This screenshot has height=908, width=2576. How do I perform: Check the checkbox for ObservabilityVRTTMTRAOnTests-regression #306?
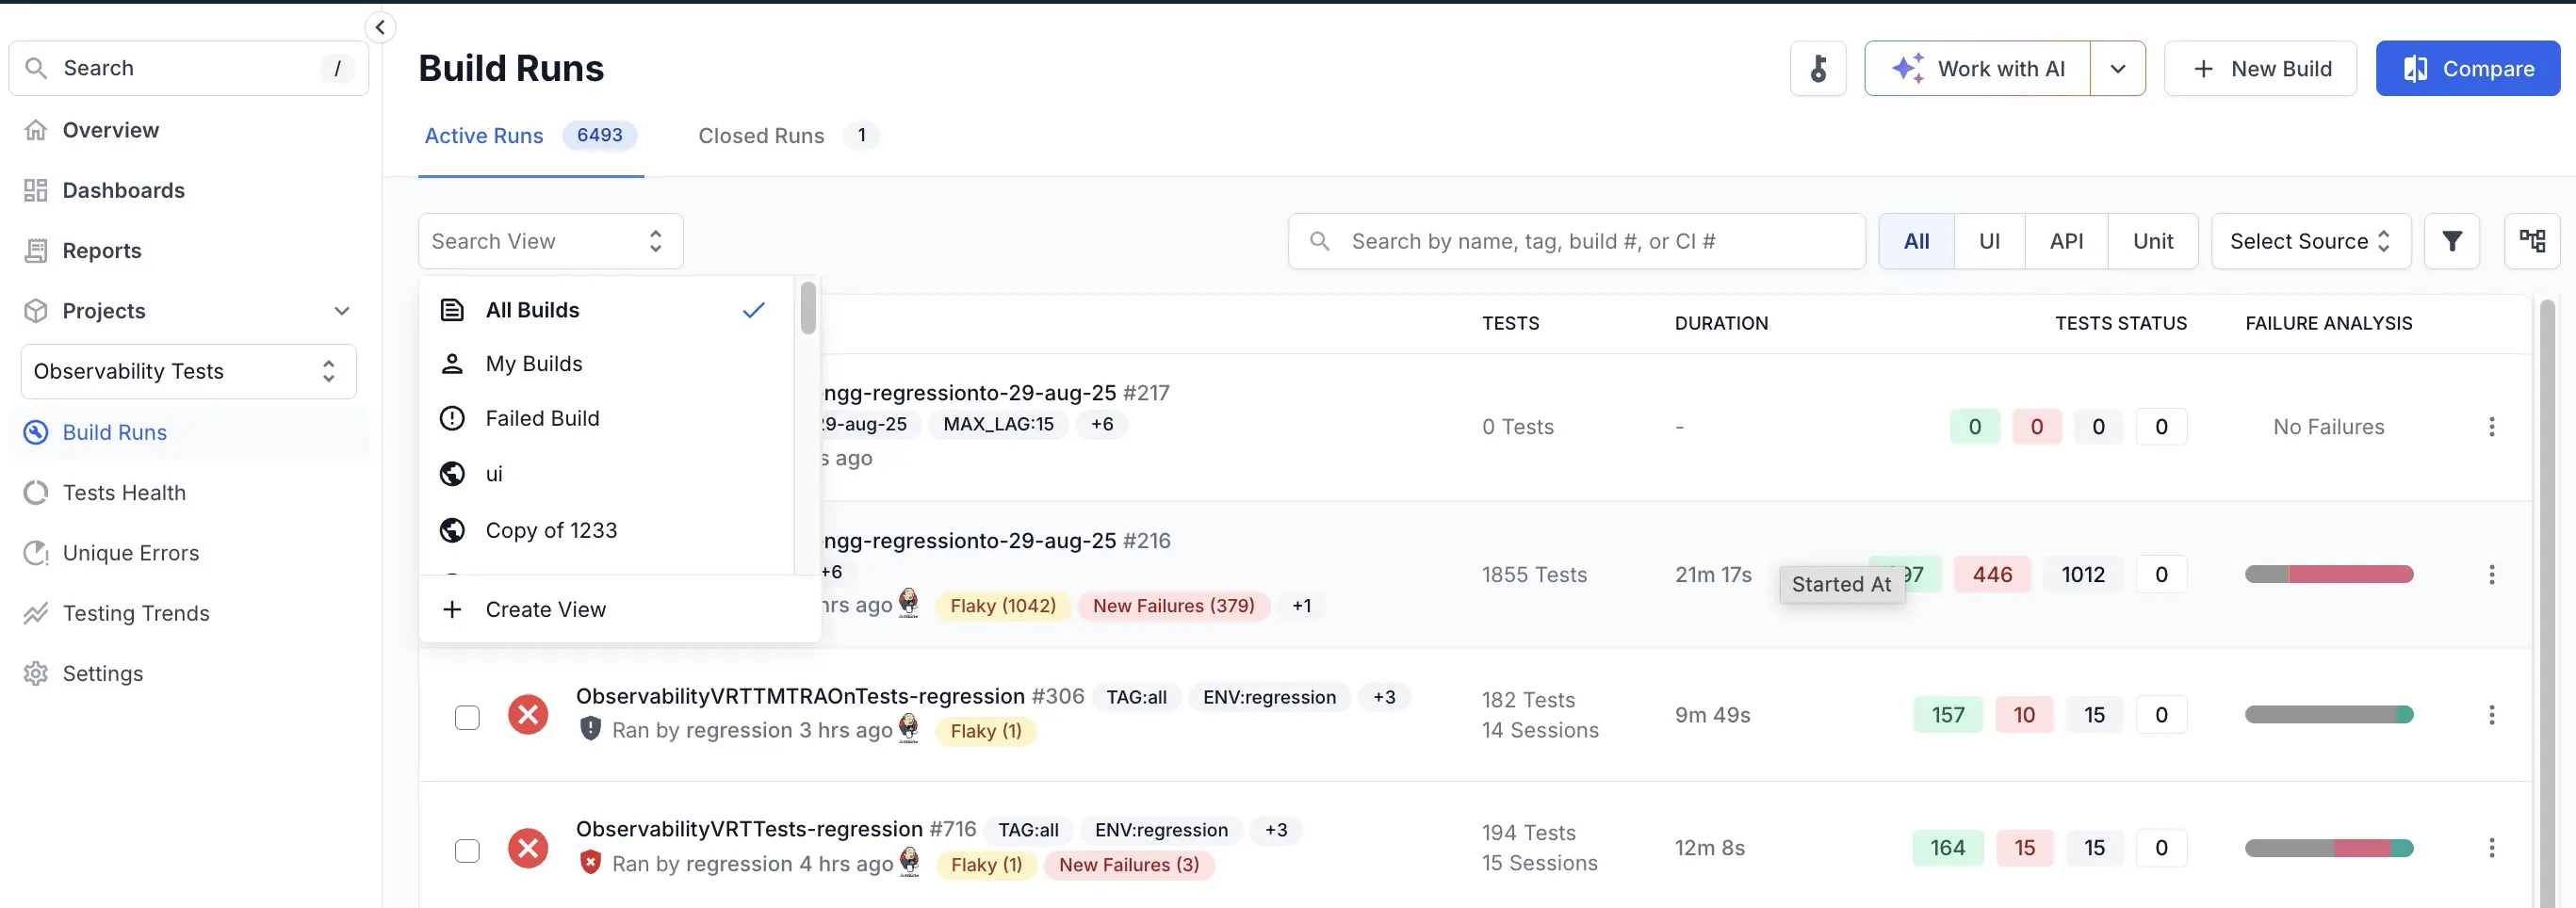[x=467, y=717]
